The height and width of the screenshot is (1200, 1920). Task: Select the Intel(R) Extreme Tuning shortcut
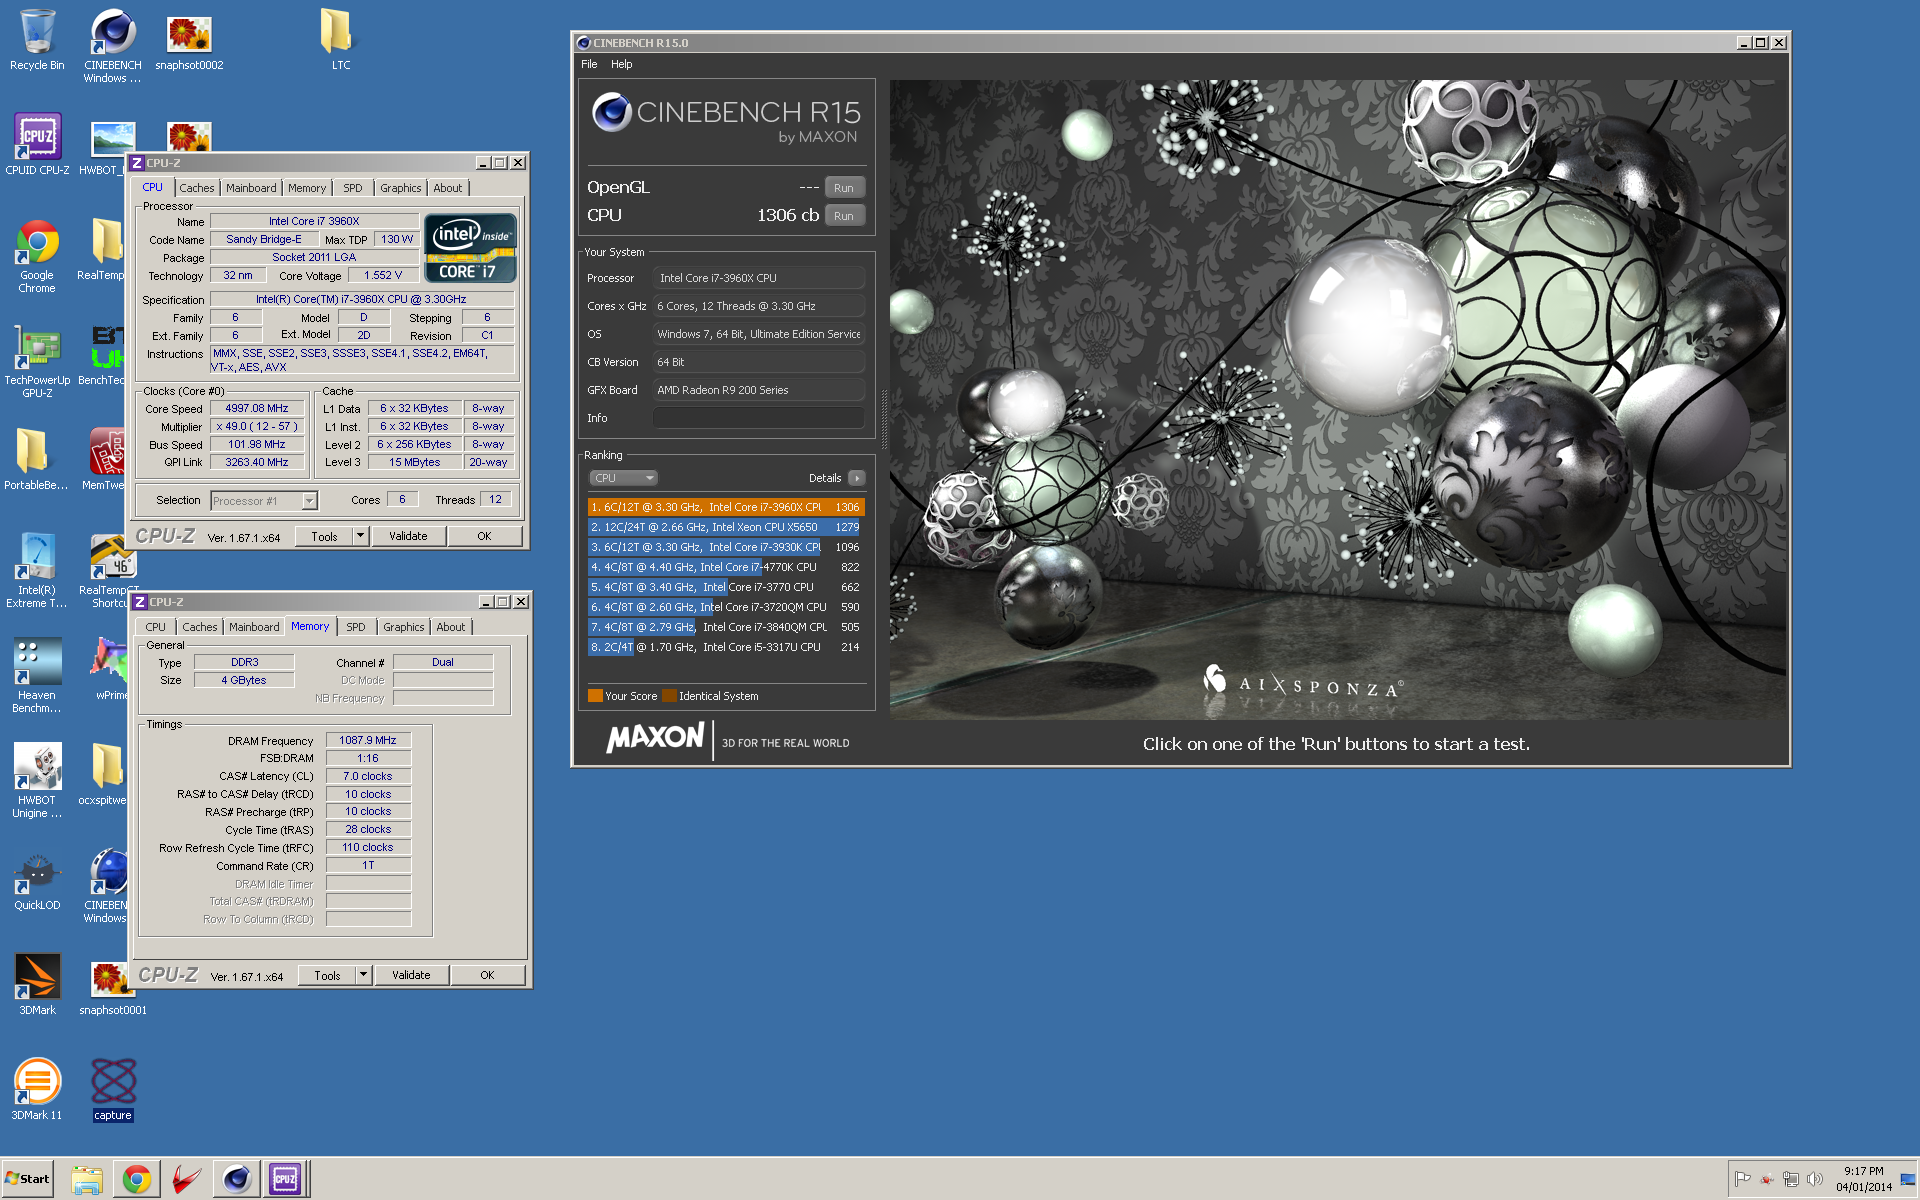tap(37, 572)
